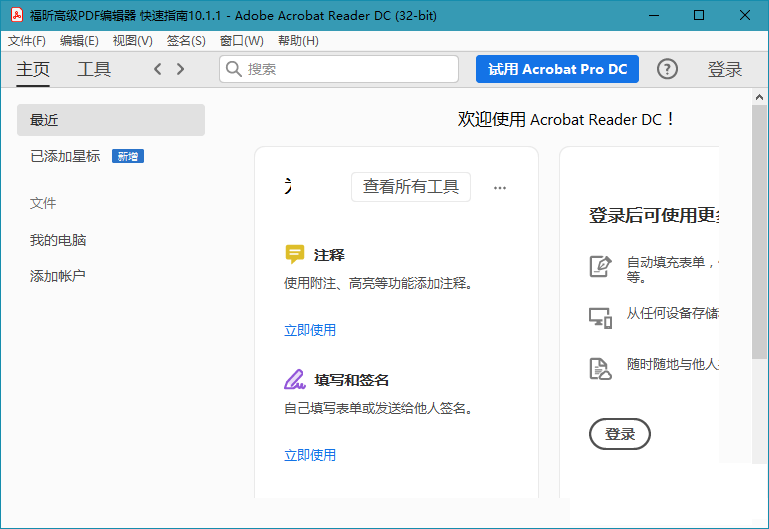Open the 帮助(H) menu
The image size is (769, 529).
click(298, 41)
